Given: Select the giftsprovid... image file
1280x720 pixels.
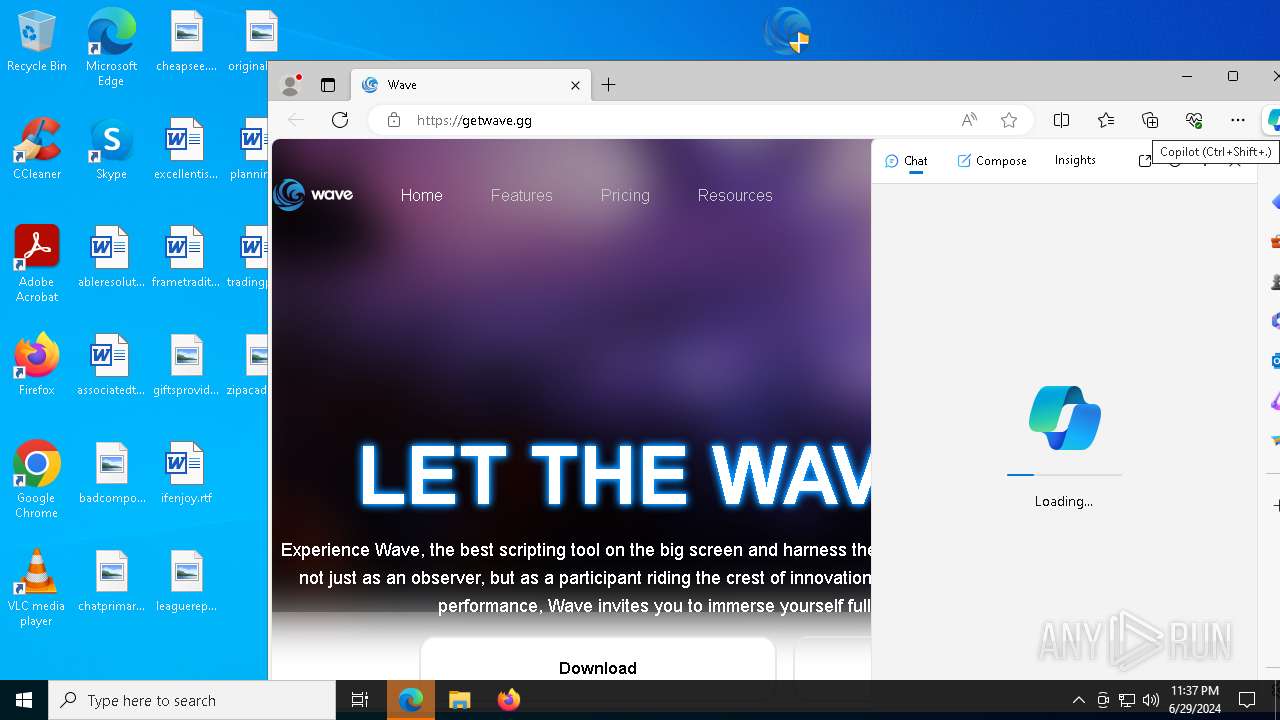Looking at the screenshot, I should (x=186, y=366).
